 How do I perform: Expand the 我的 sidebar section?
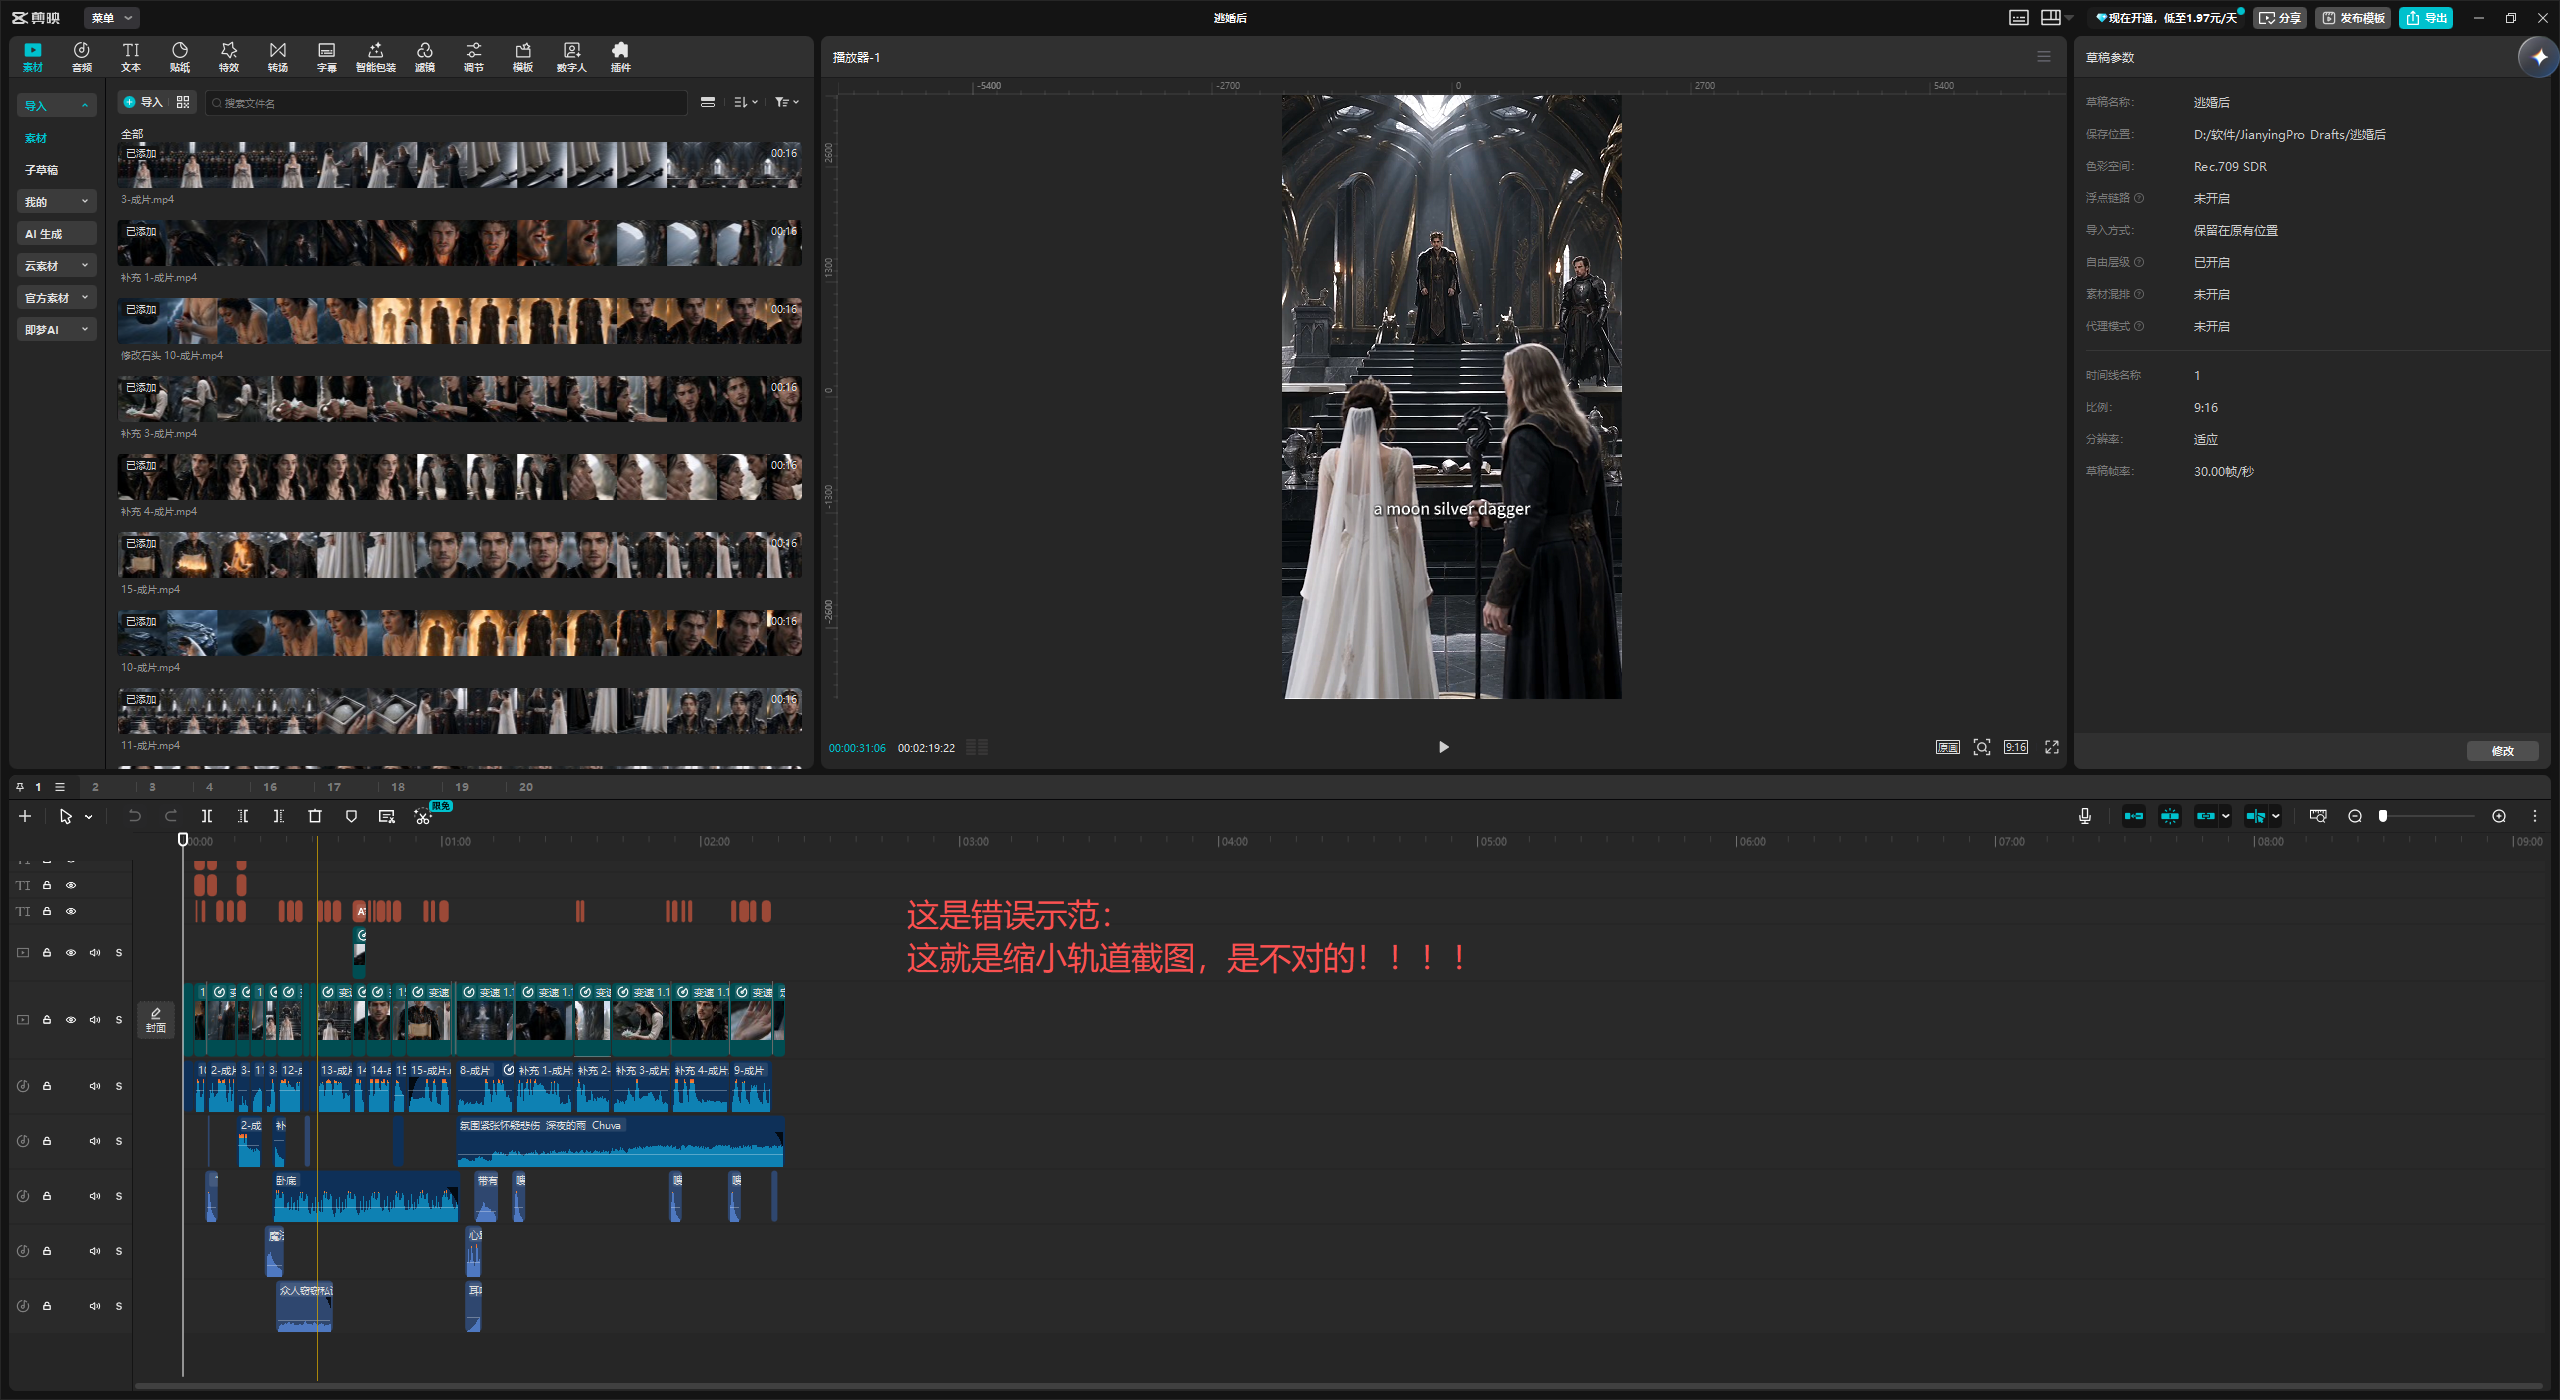pyautogui.click(x=57, y=202)
